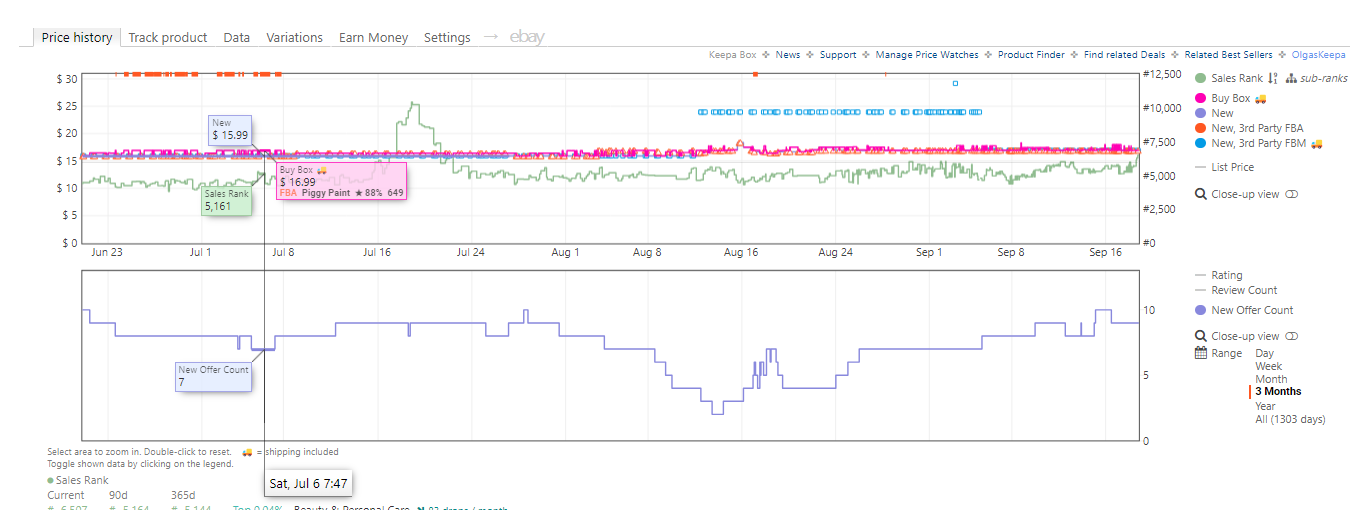This screenshot has height=510, width=1358.
Task: Open the Track product tab
Action: click(168, 37)
